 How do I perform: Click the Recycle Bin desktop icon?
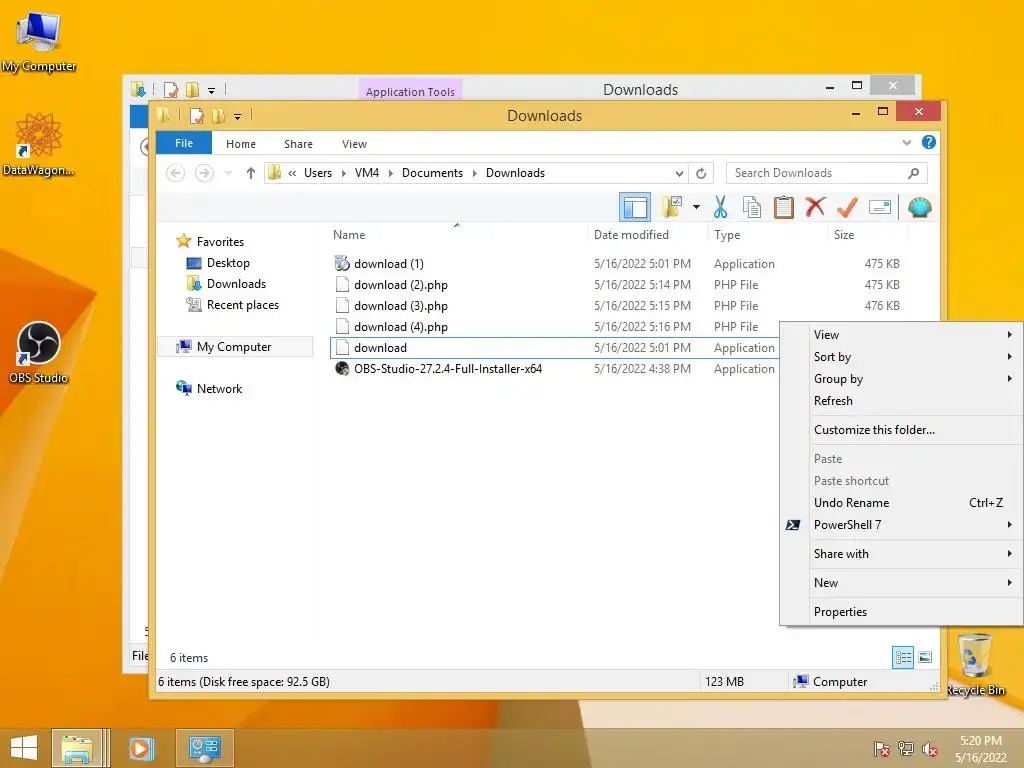pyautogui.click(x=975, y=664)
